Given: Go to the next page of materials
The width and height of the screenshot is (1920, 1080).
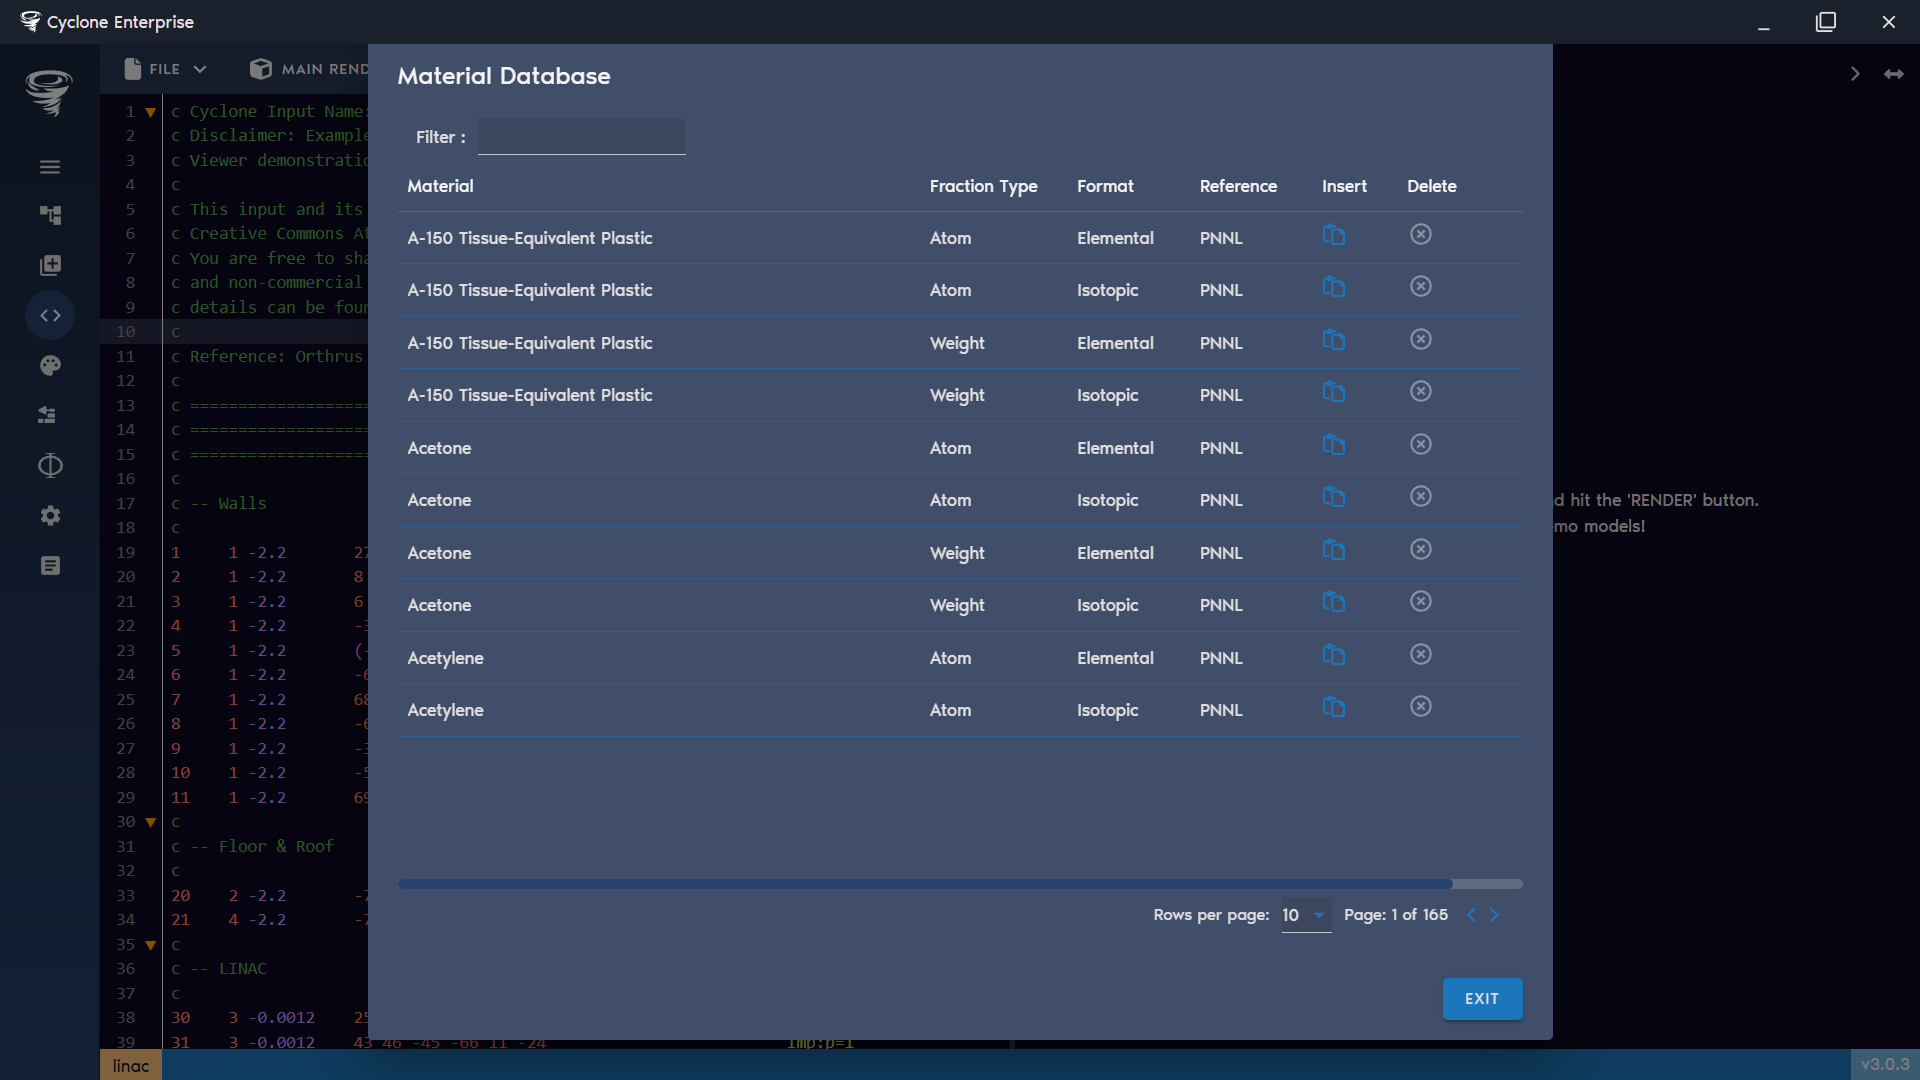Looking at the screenshot, I should point(1494,915).
